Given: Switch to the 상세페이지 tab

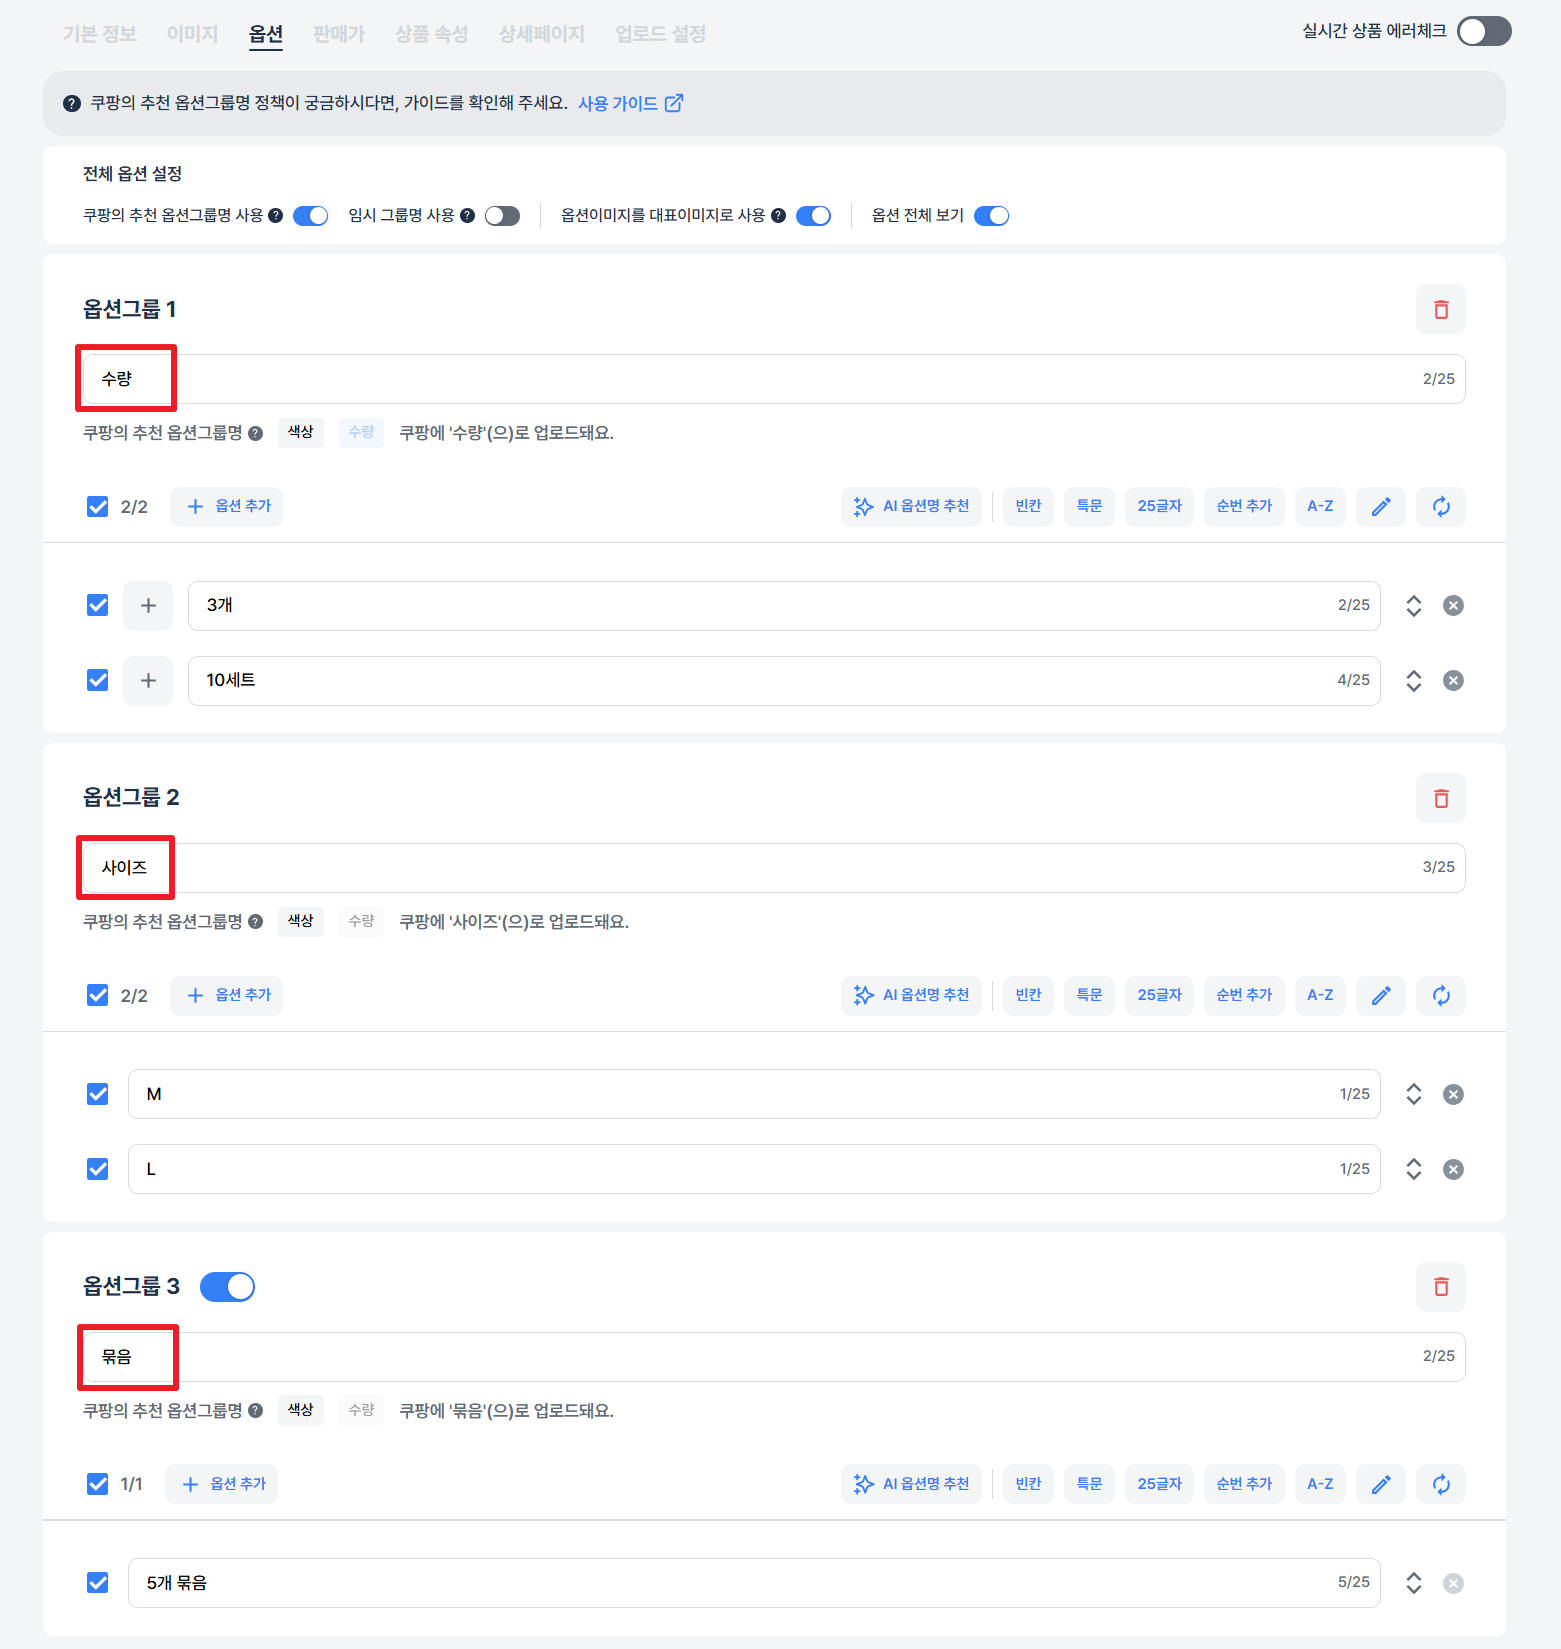Looking at the screenshot, I should tap(541, 34).
